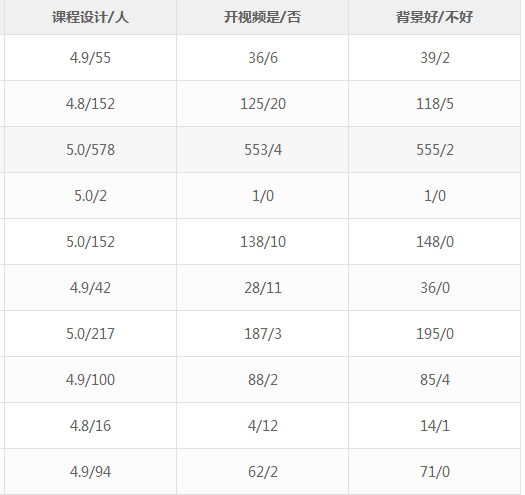
Task: Click the cell showing 85/4
Action: pos(435,380)
